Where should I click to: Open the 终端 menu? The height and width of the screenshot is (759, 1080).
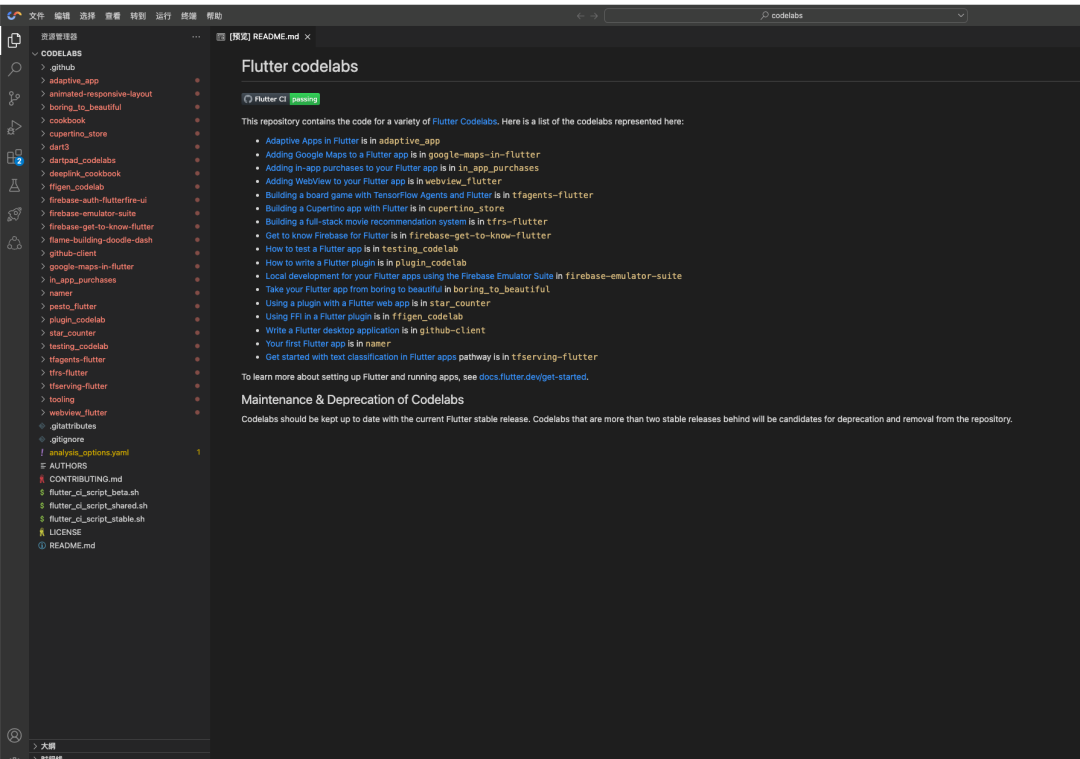[x=189, y=16]
